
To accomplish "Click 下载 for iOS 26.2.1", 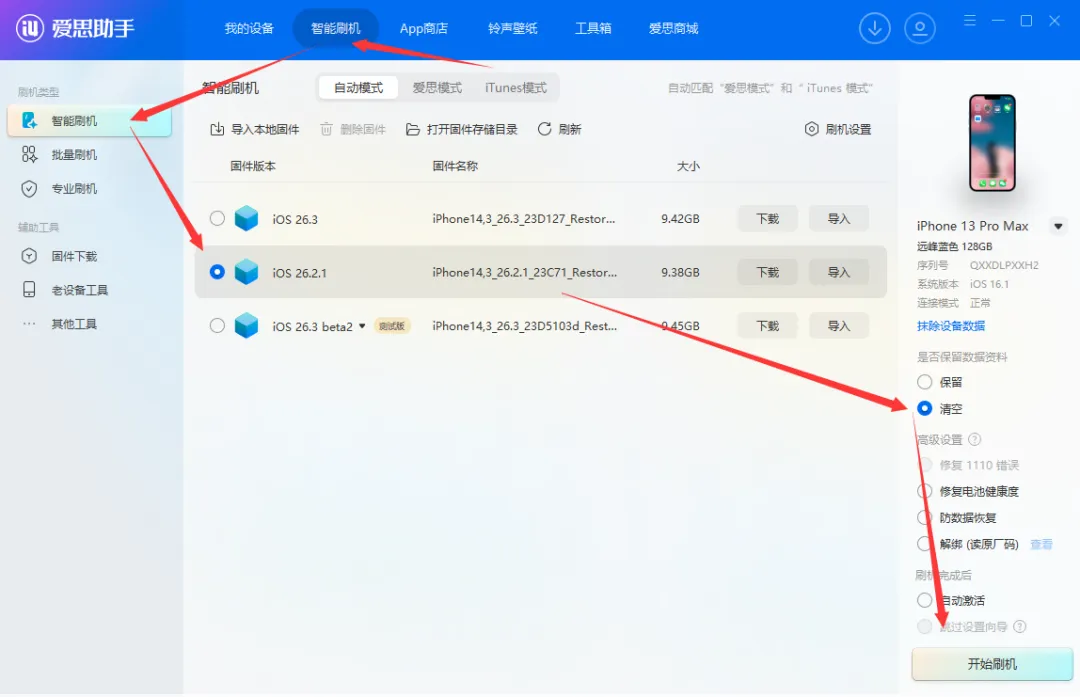I will point(767,272).
